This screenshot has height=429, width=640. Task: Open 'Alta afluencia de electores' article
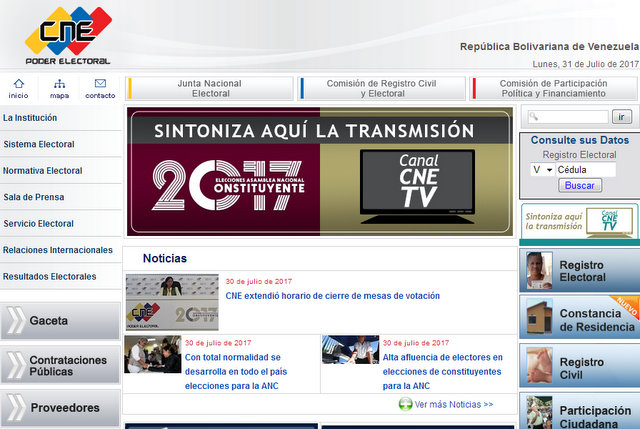coord(442,371)
